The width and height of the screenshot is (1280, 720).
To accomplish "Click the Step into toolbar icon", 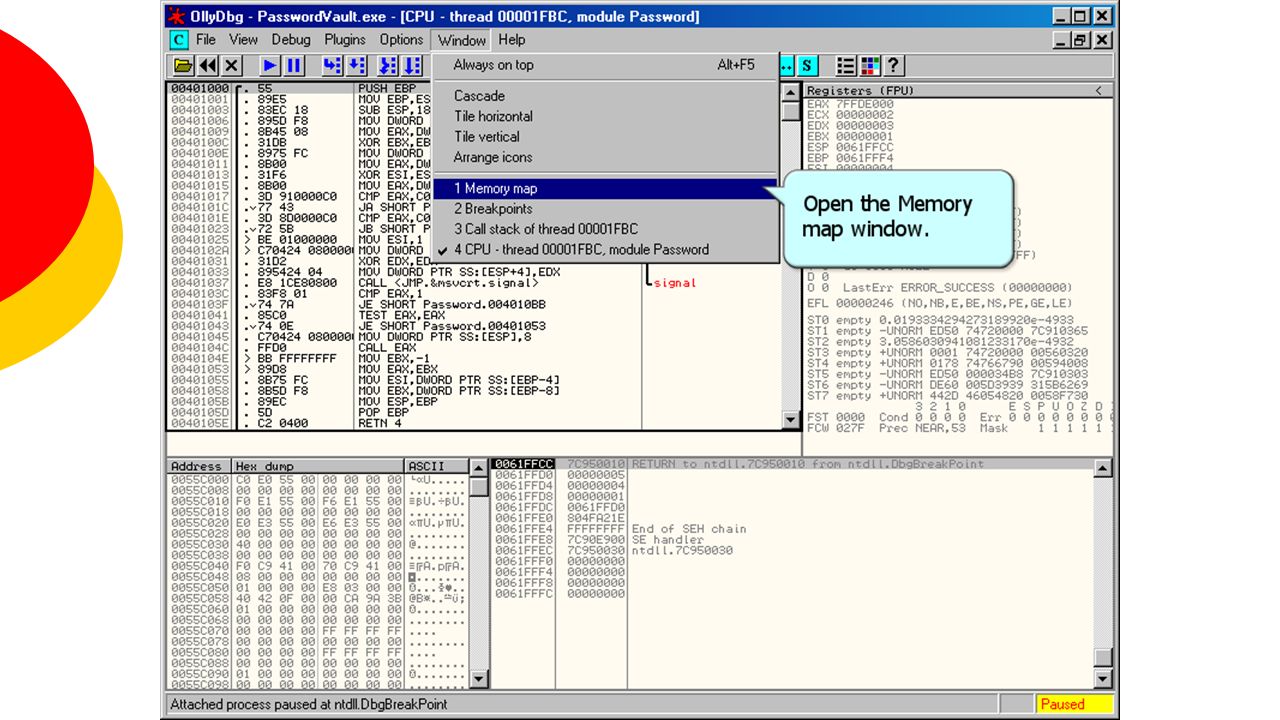I will 331,66.
